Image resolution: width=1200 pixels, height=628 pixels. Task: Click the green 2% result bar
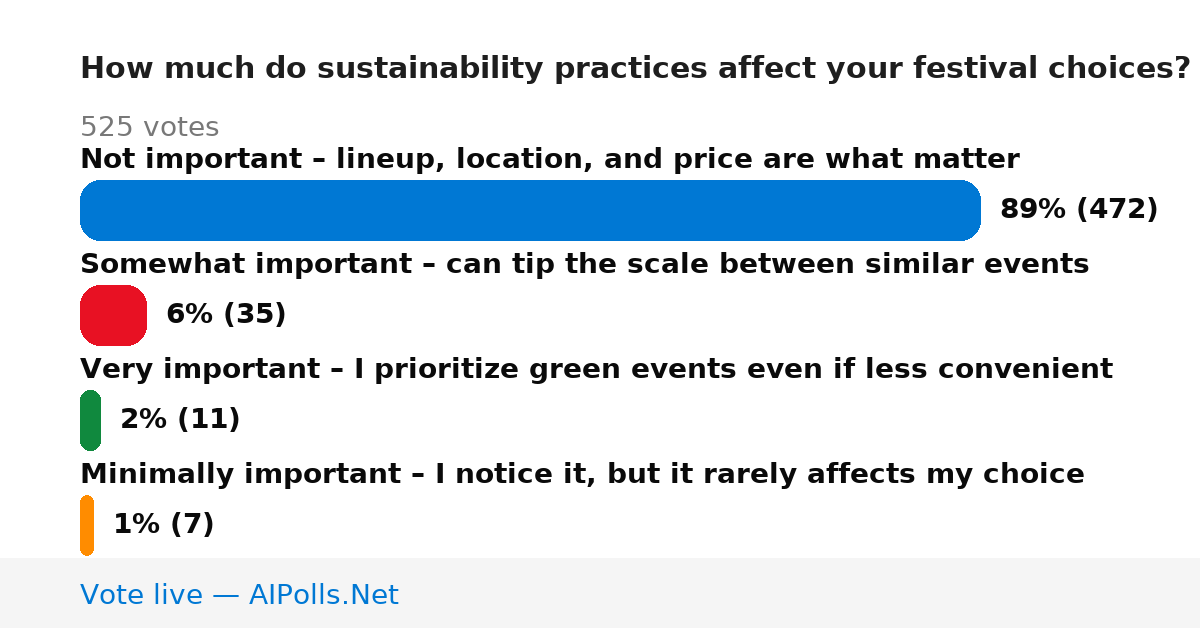90,420
